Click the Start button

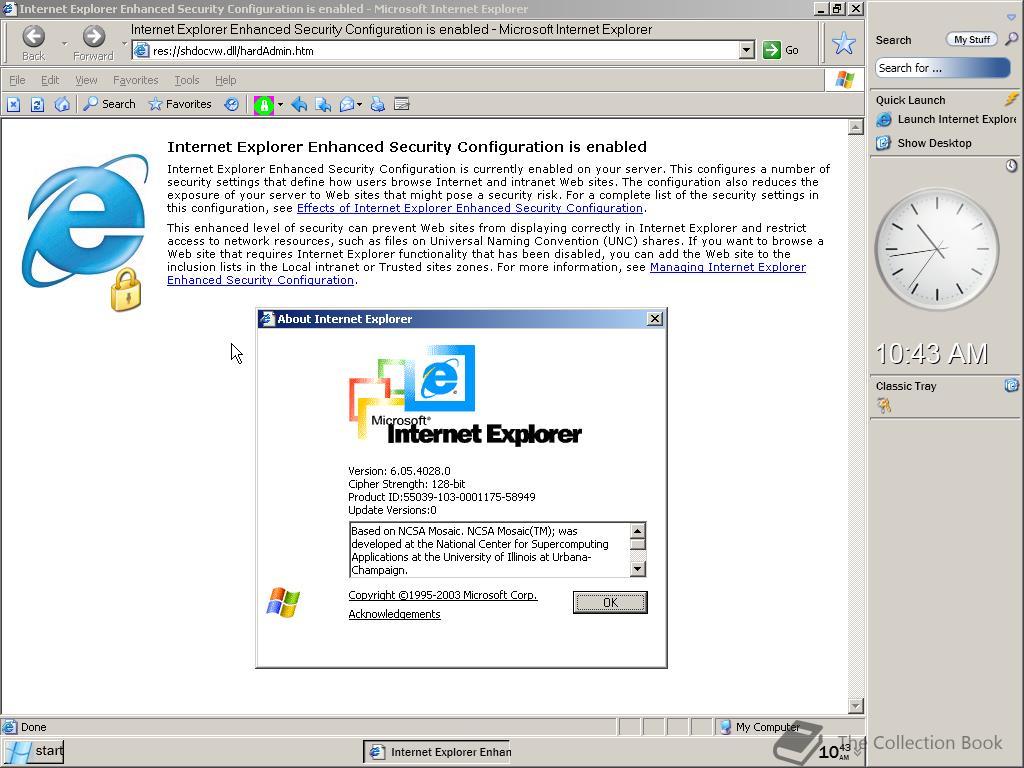34,751
